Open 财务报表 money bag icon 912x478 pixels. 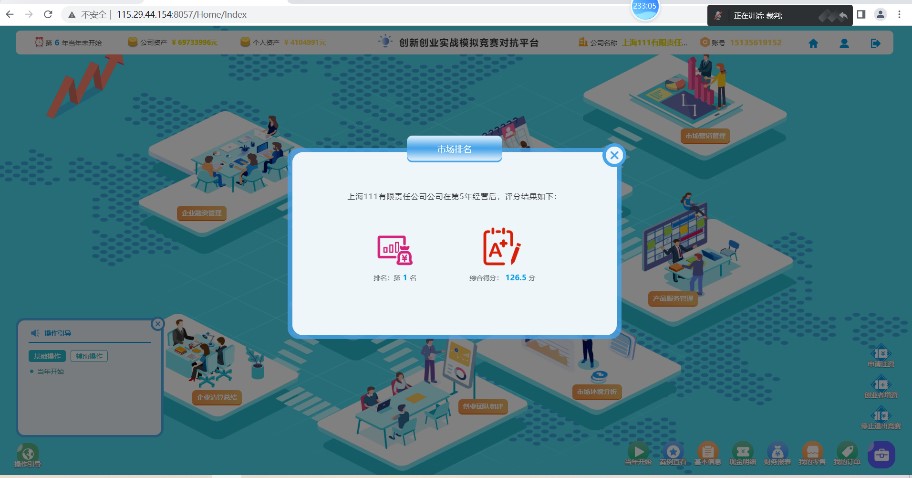(x=777, y=452)
